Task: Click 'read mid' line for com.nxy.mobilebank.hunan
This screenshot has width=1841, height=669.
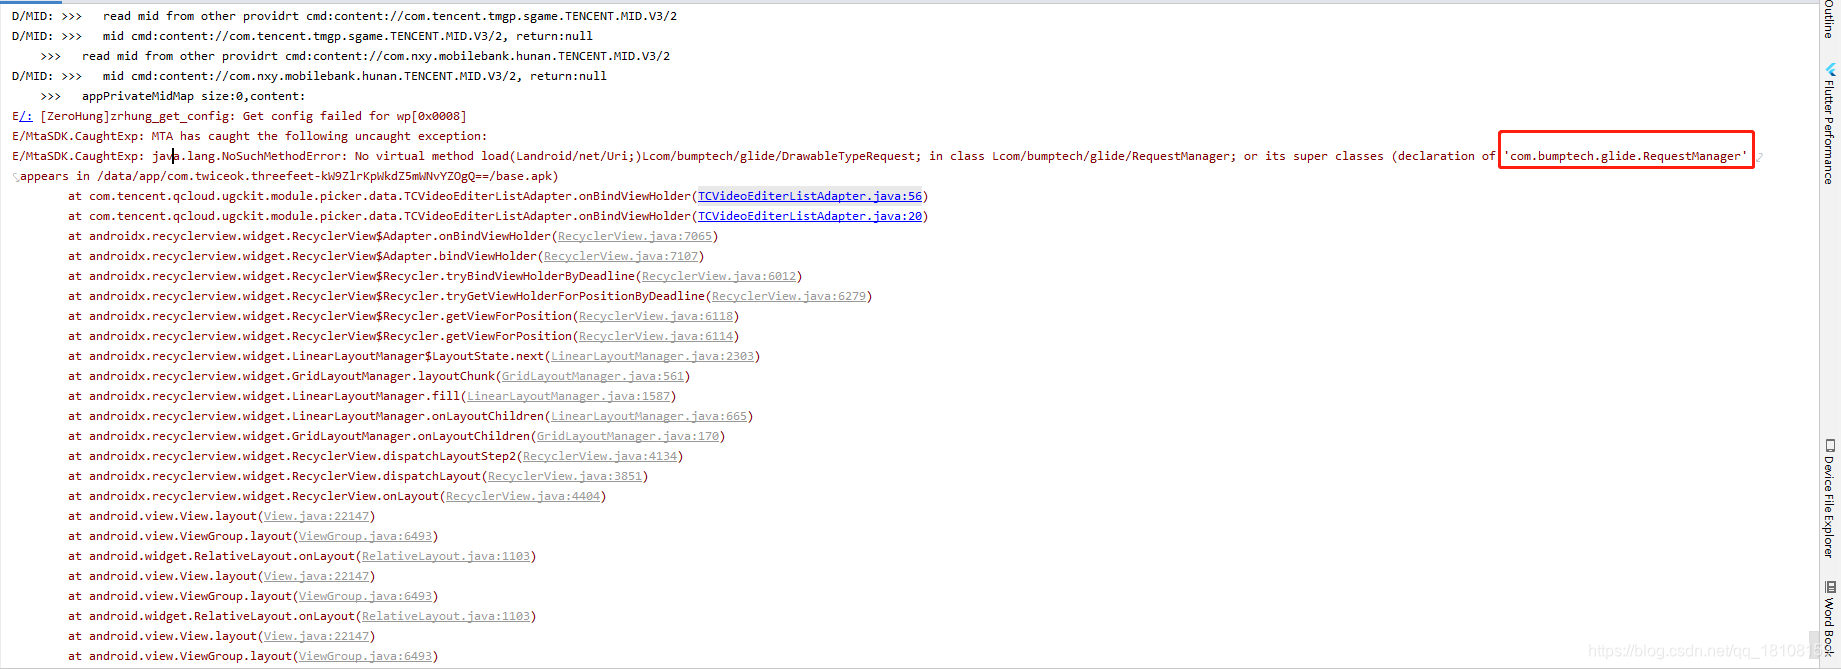Action: point(376,56)
